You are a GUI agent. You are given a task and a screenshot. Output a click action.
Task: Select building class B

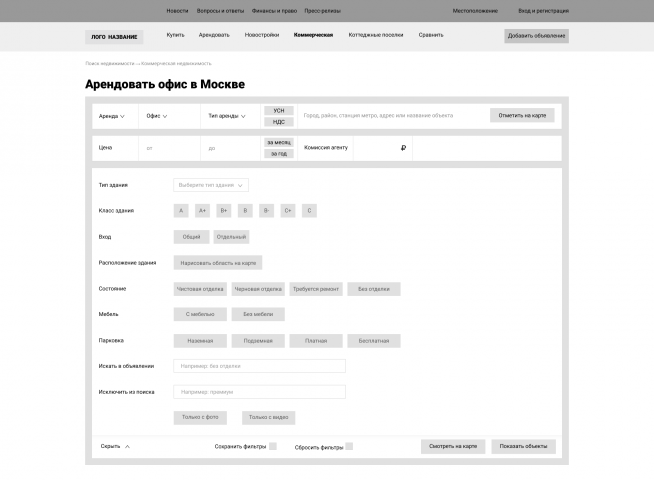[245, 211]
